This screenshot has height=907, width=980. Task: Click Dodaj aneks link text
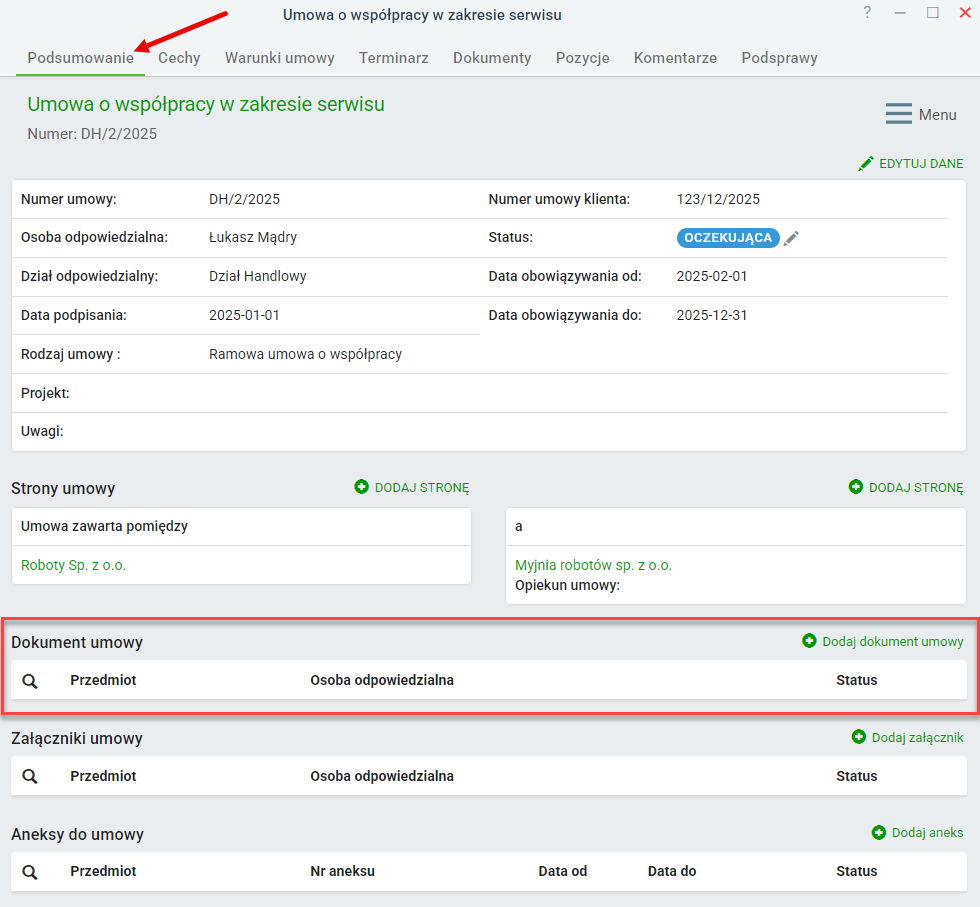click(928, 833)
